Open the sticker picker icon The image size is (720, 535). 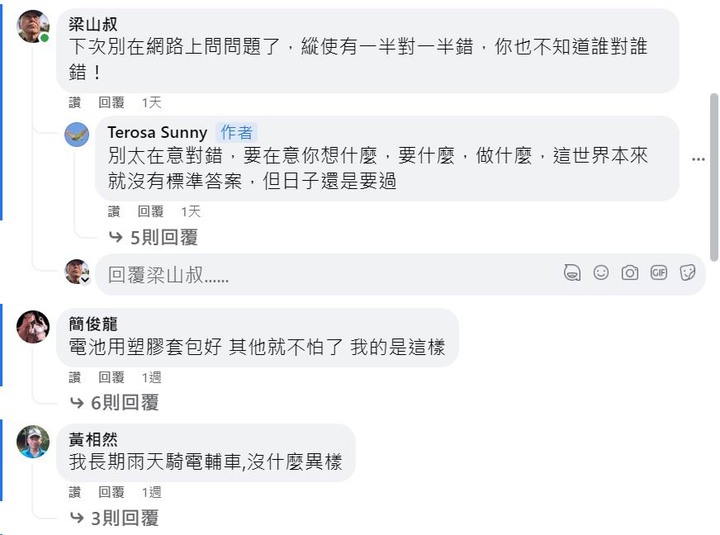click(687, 272)
